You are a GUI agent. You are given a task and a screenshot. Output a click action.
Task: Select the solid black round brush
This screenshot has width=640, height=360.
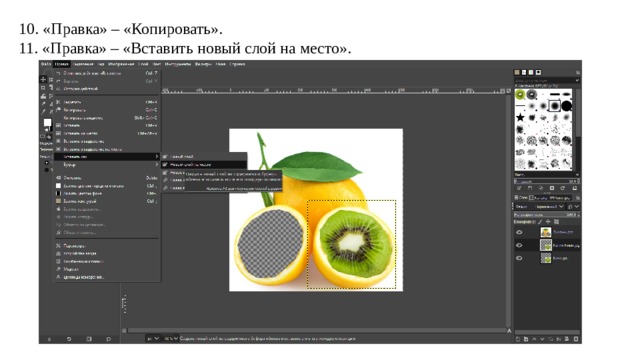[x=566, y=106]
